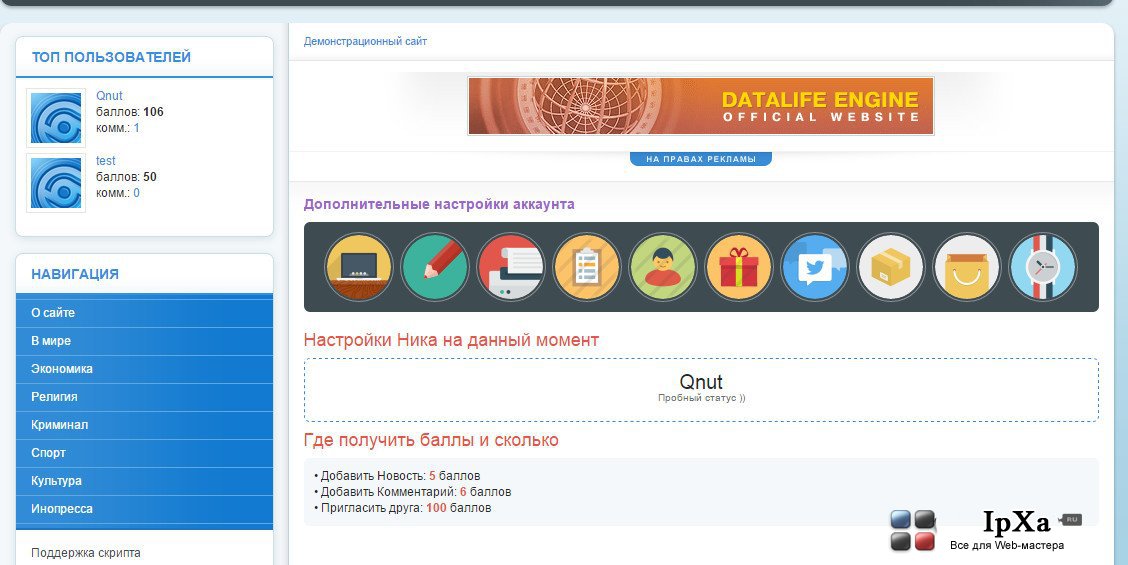Select Инопресса navigation entry
The width and height of the screenshot is (1128, 565).
145,510
